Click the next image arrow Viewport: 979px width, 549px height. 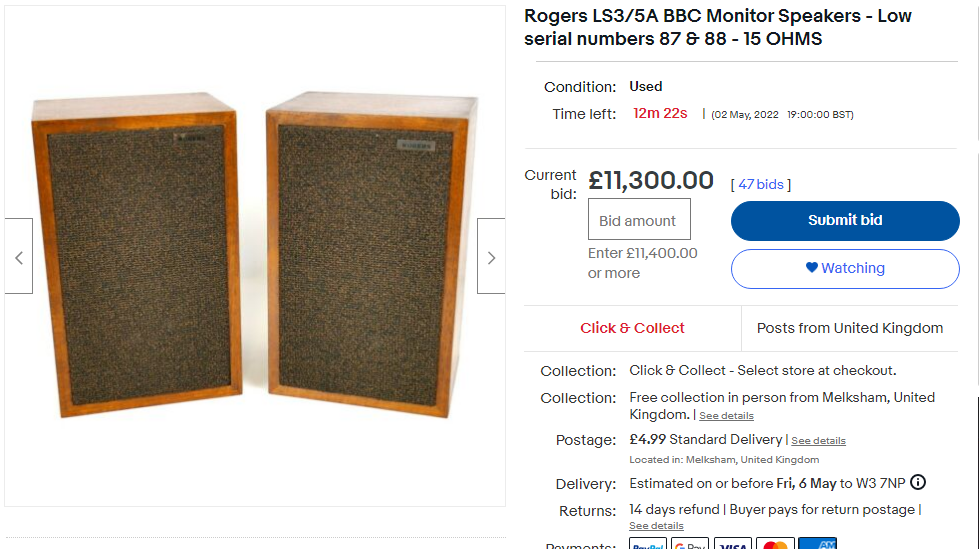[x=491, y=256]
